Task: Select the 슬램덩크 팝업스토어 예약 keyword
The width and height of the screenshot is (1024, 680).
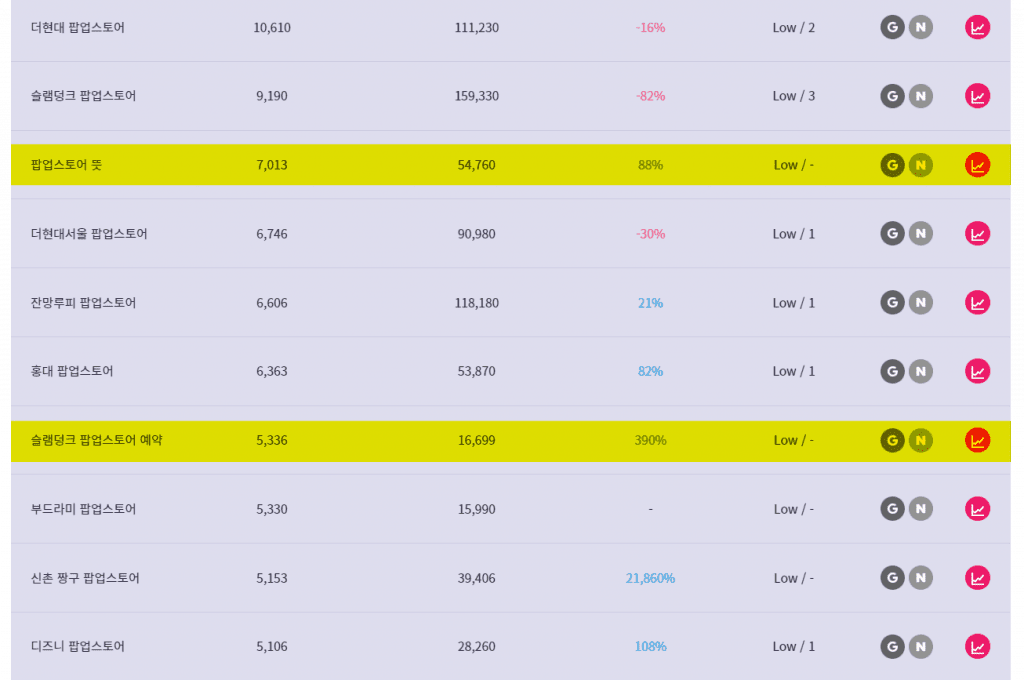Action: tap(97, 440)
